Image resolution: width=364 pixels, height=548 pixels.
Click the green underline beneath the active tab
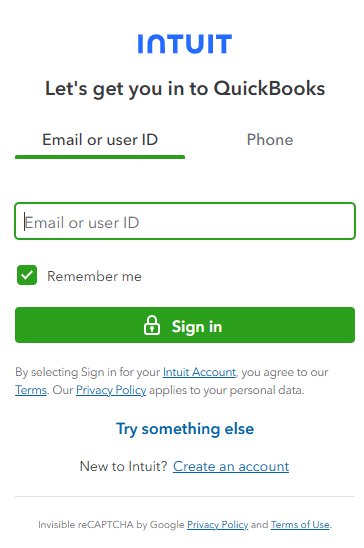click(x=100, y=157)
